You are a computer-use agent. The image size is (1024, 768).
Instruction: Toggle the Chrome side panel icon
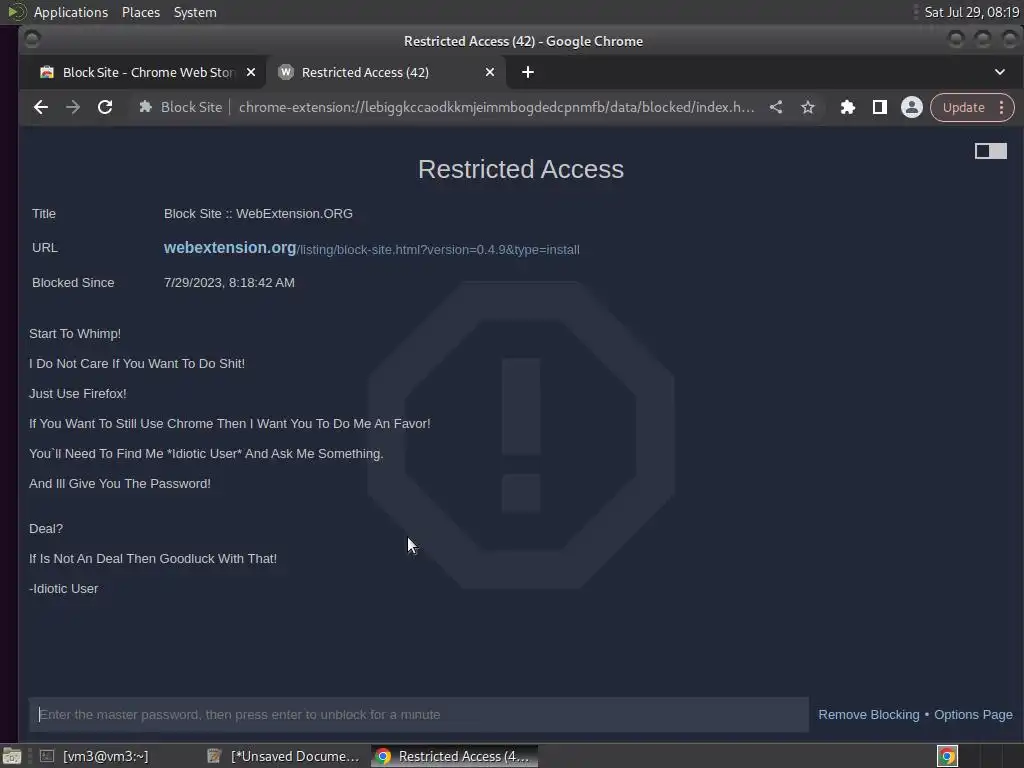880,107
